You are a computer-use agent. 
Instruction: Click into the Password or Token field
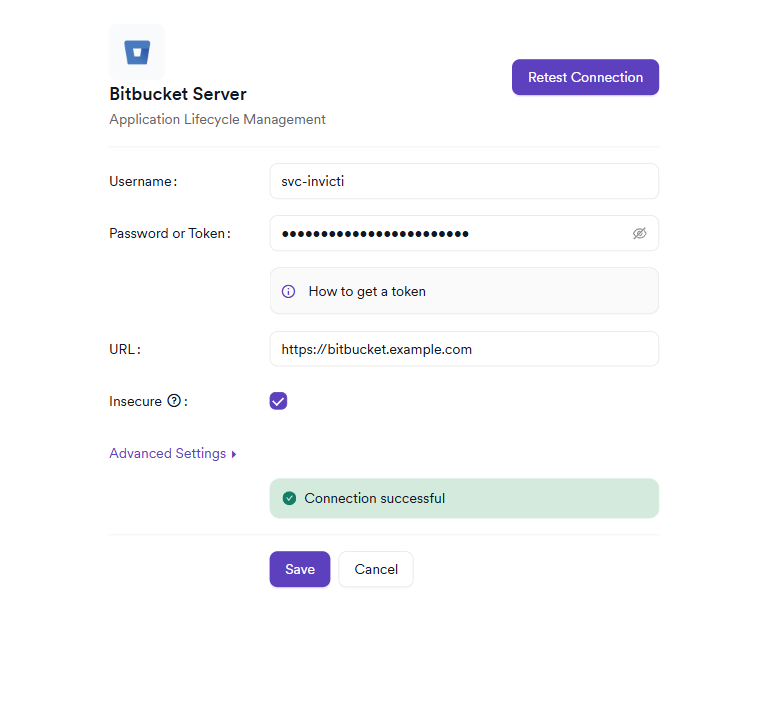450,233
